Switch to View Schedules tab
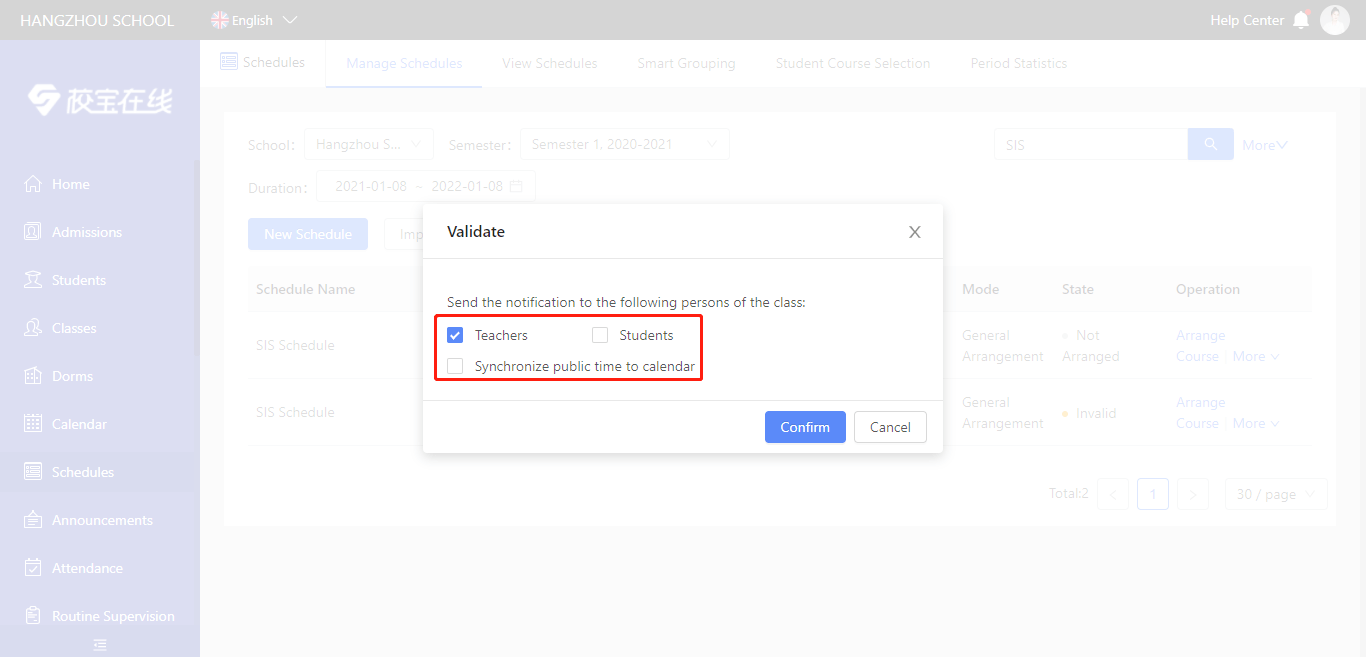Viewport: 1366px width, 657px height. (x=550, y=63)
